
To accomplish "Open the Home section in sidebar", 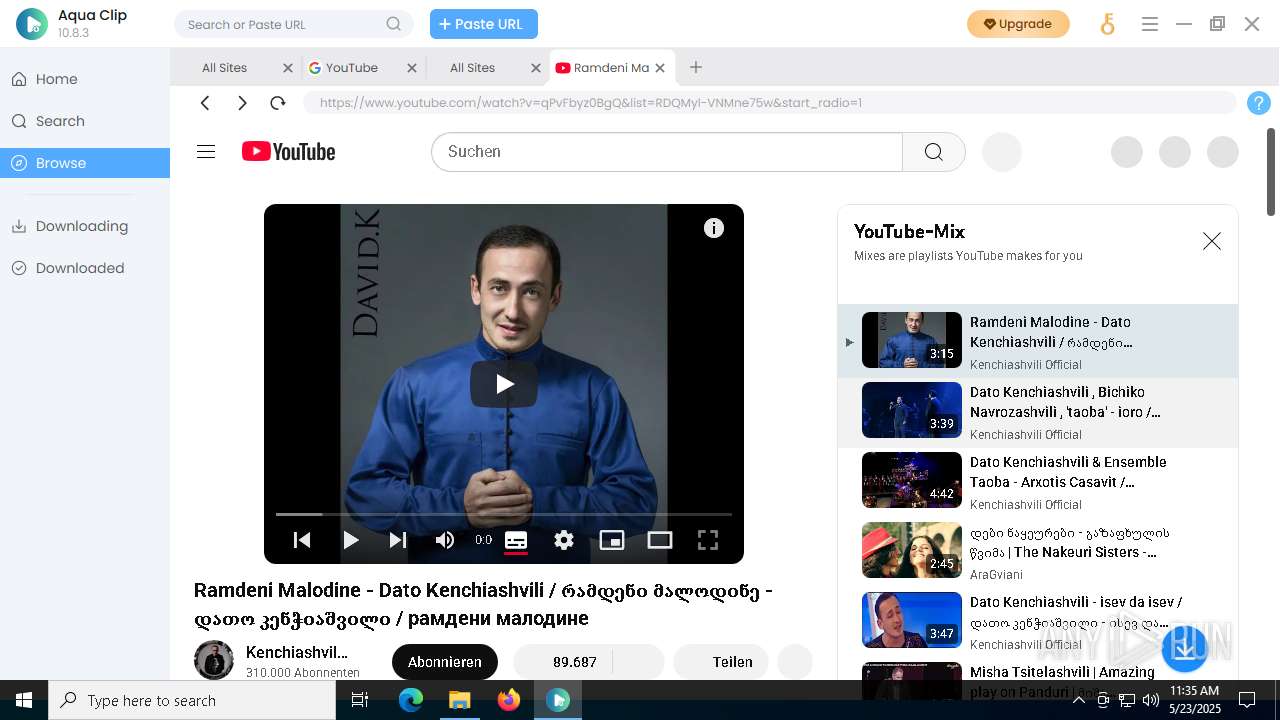I will (x=57, y=79).
